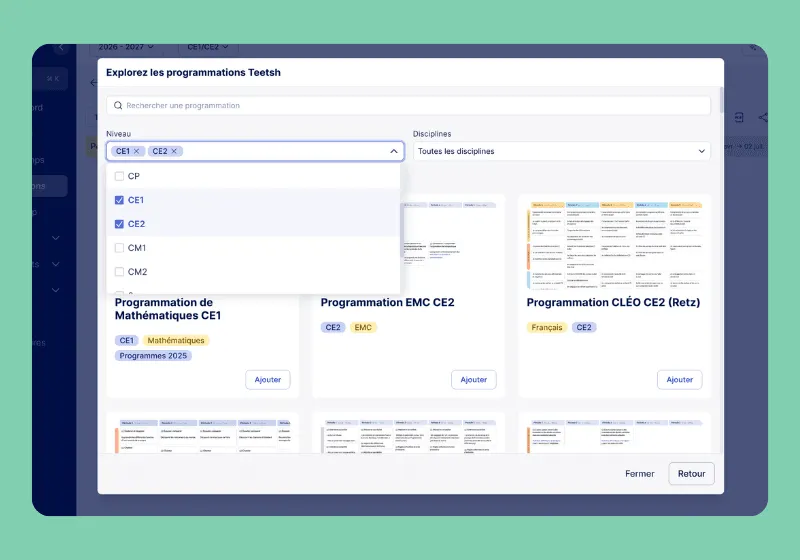Viewport: 800px width, 560px height.
Task: Click CE2 tag on the CLÉO card
Action: click(584, 327)
